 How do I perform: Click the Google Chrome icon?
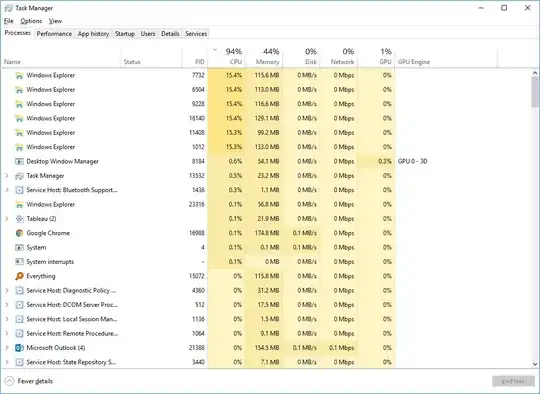pyautogui.click(x=19, y=233)
